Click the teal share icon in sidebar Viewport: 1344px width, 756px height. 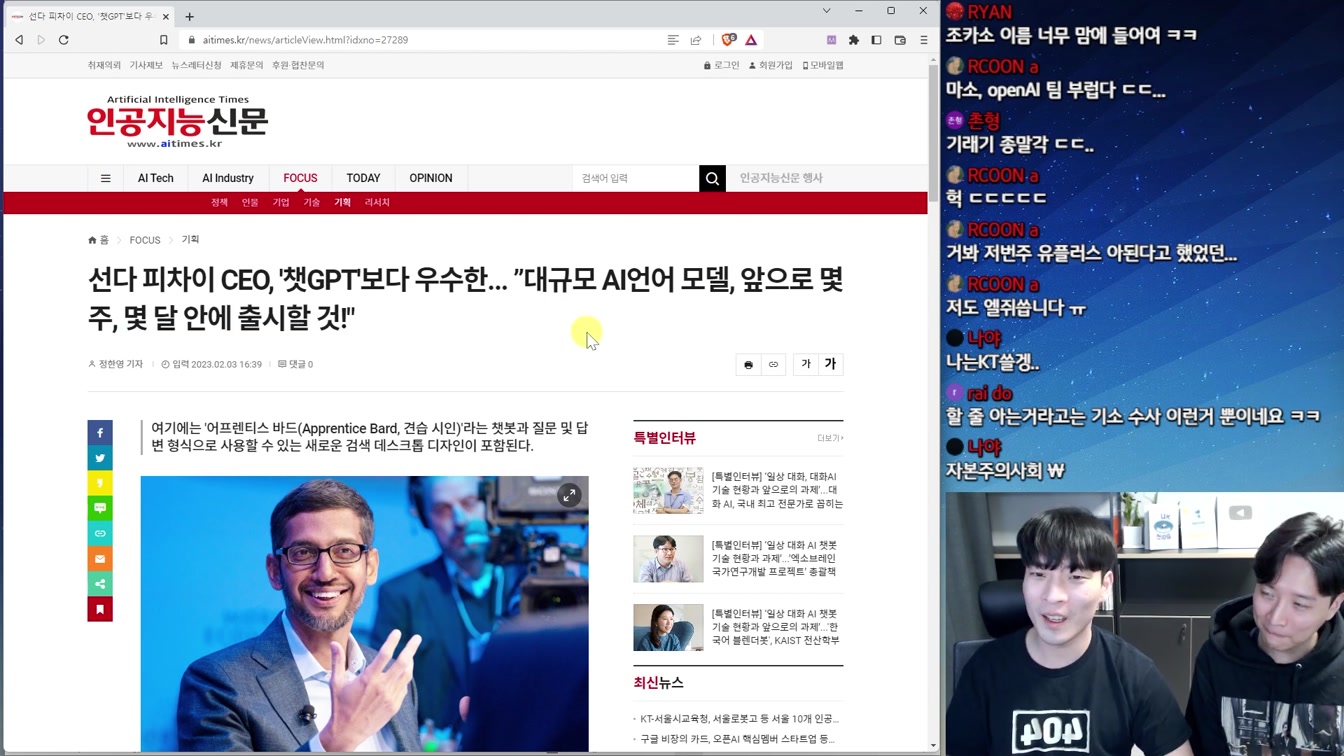click(x=100, y=584)
